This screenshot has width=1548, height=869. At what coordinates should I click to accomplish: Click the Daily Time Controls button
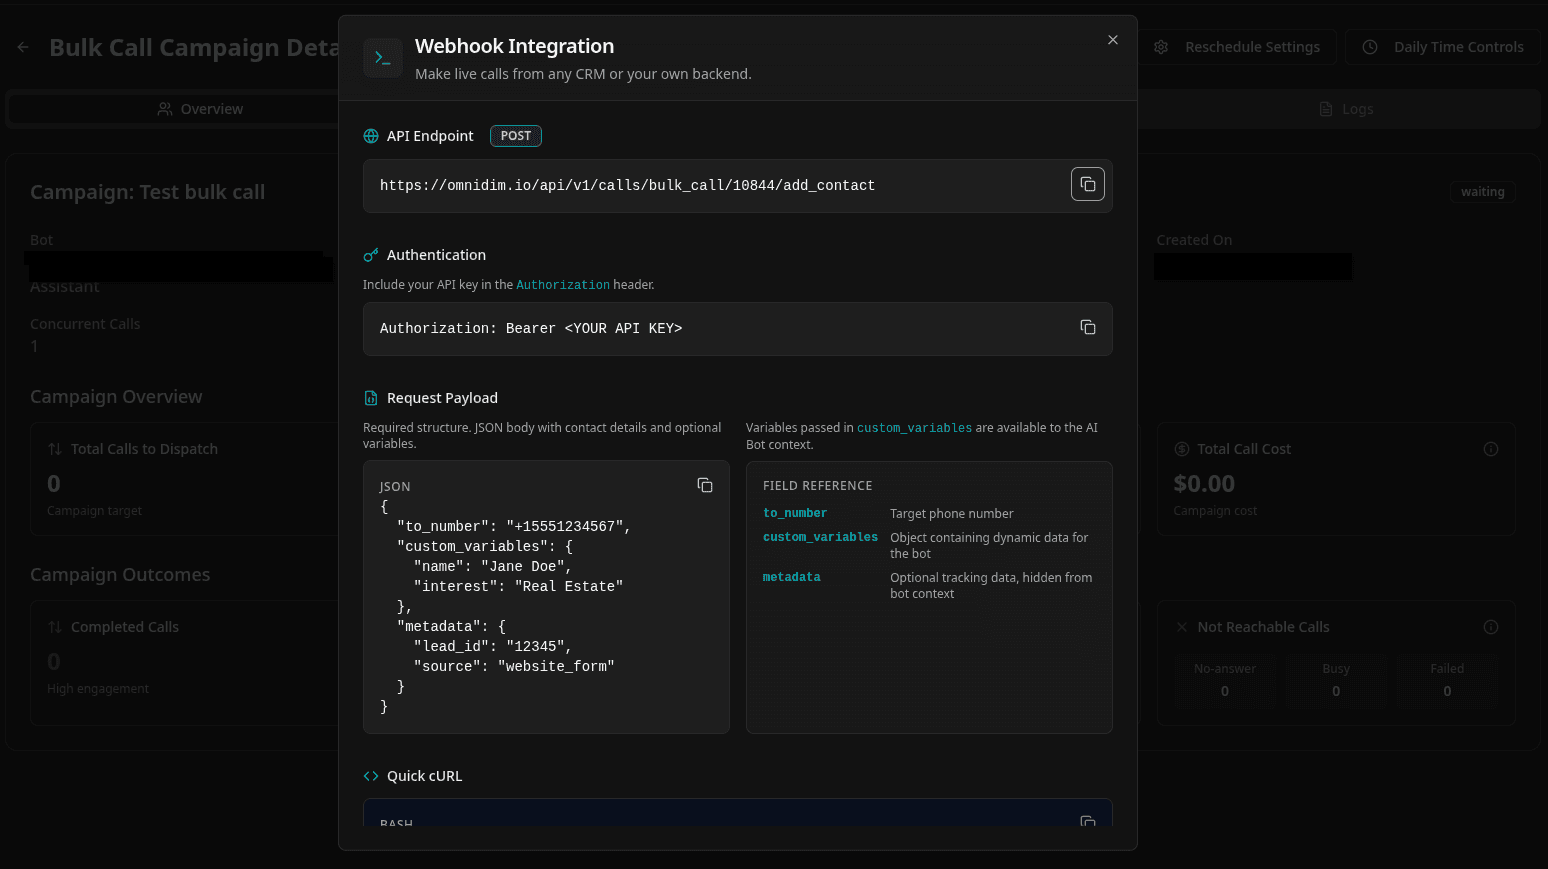click(x=1443, y=47)
